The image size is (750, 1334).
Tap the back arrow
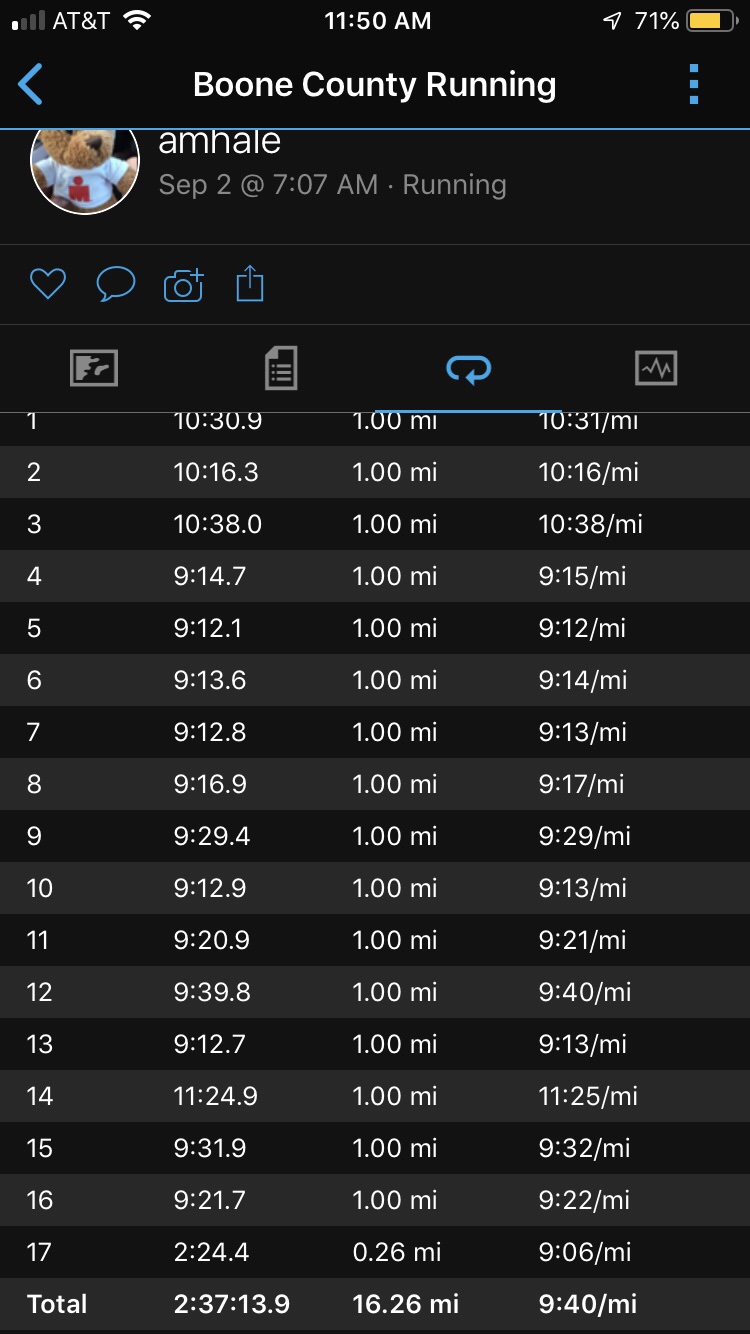31,85
